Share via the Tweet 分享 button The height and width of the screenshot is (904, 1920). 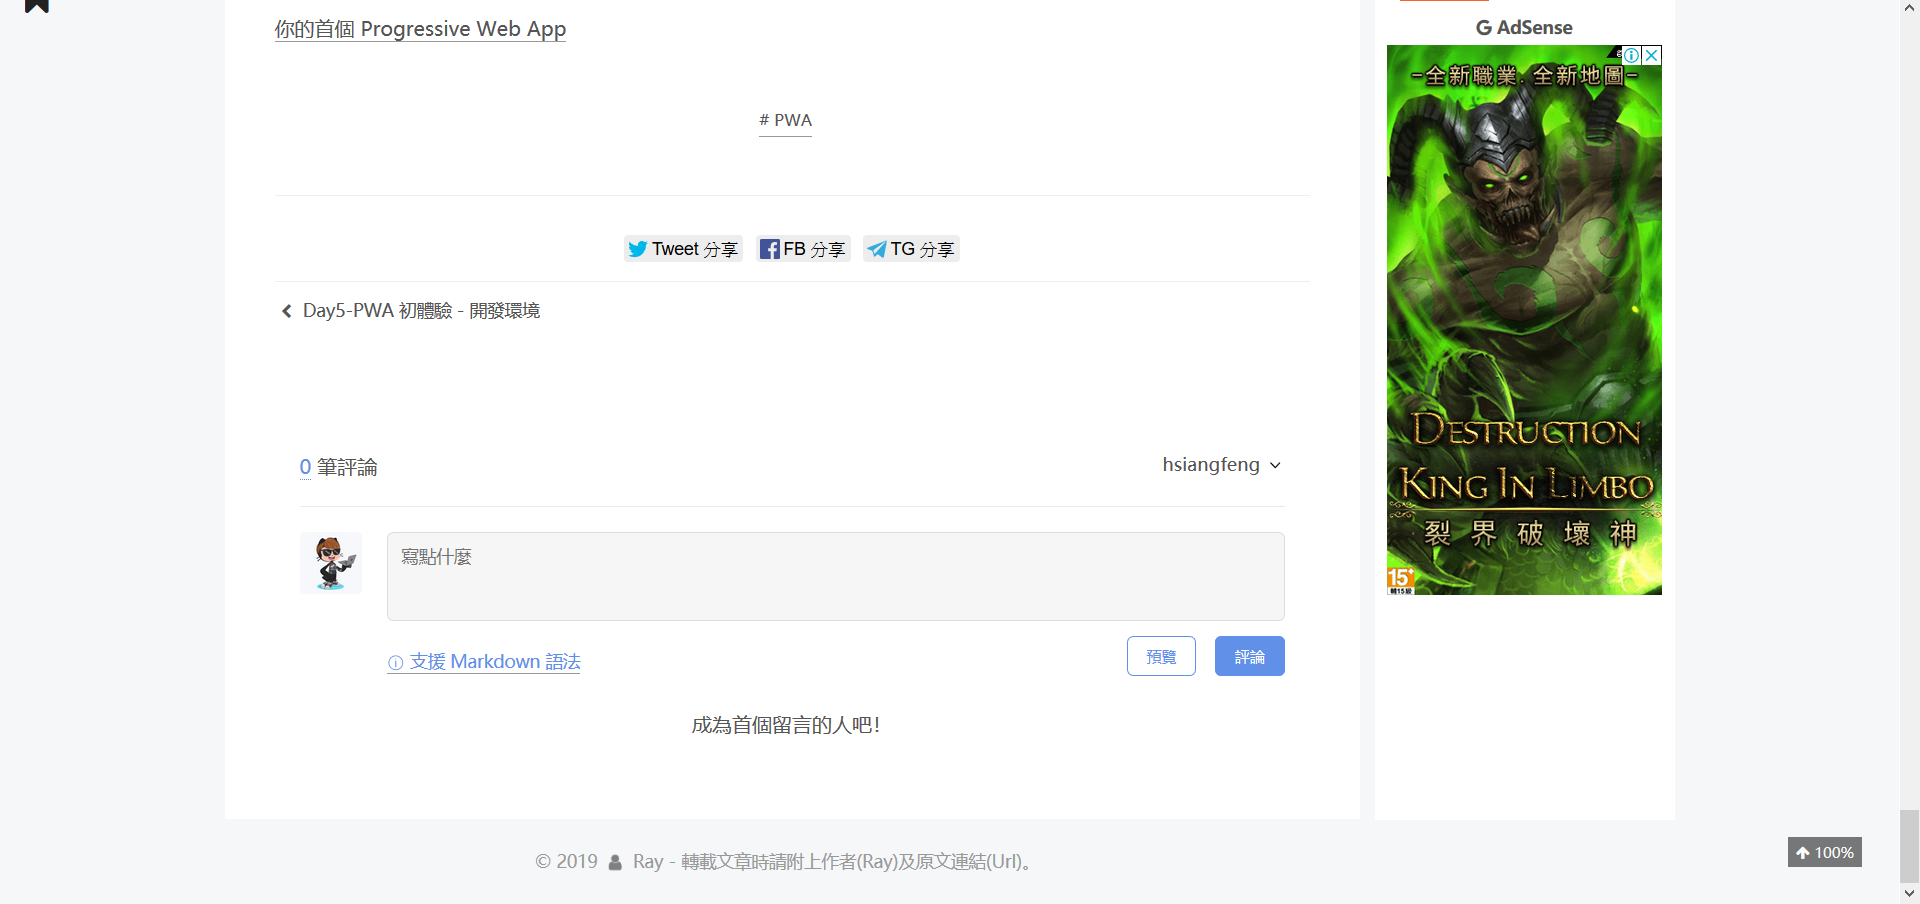(x=683, y=249)
